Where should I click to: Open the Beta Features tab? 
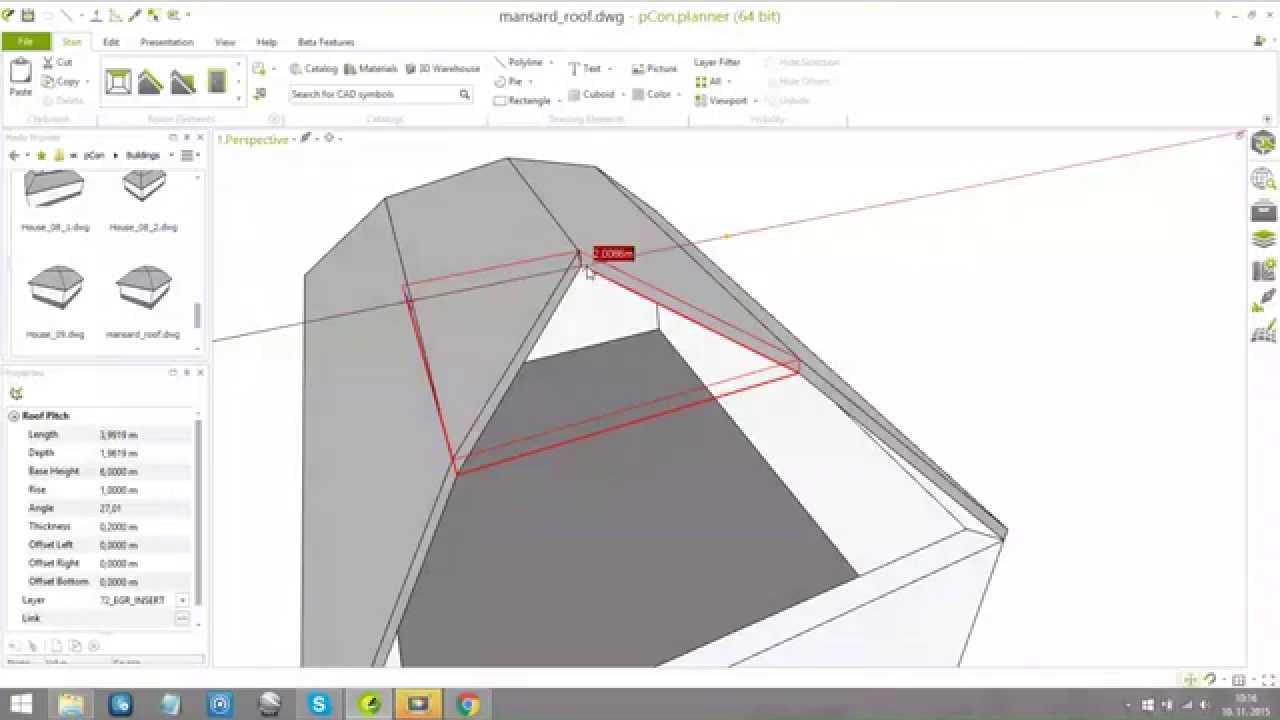click(x=326, y=42)
